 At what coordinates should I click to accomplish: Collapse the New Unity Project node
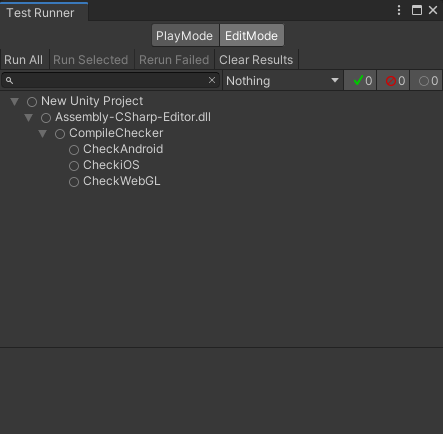pos(14,102)
